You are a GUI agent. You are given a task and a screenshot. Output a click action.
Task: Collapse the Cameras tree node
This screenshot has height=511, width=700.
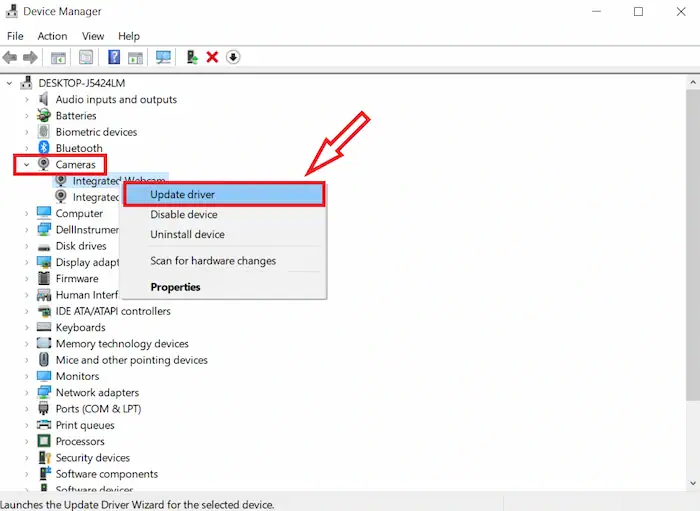27,165
